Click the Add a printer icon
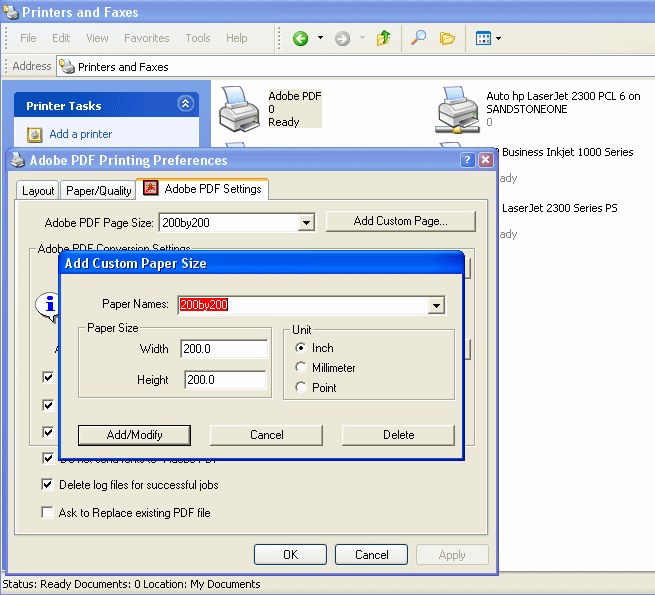The height and width of the screenshot is (595, 655). (x=35, y=135)
